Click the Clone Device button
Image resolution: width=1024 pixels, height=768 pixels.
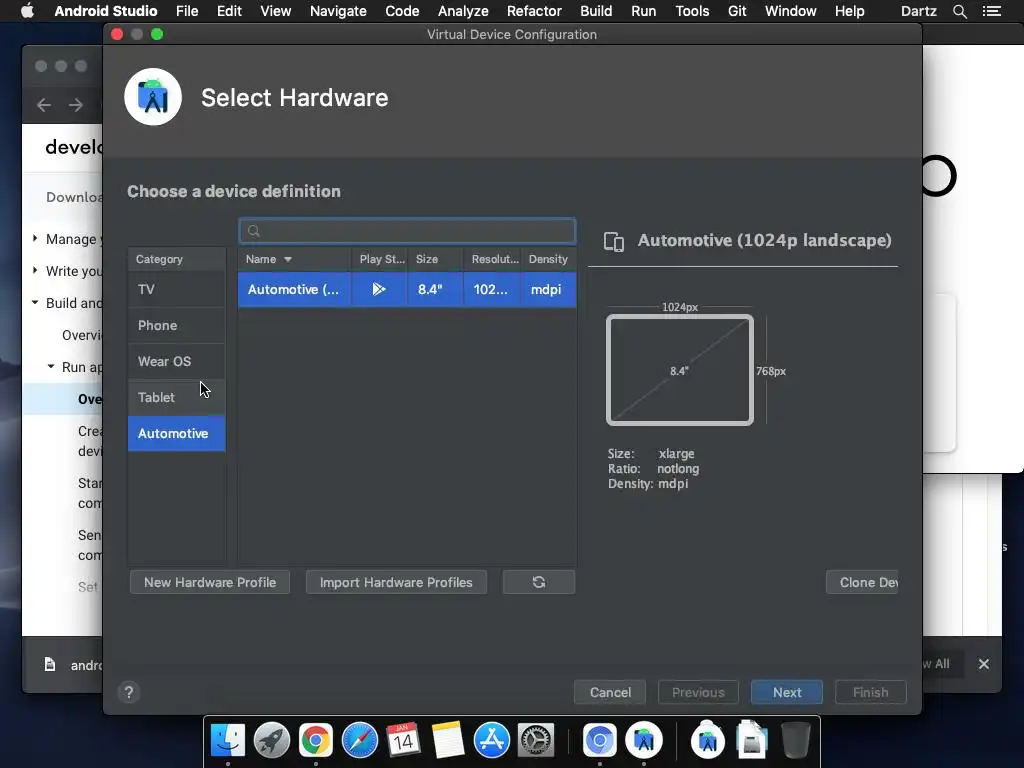point(862,583)
